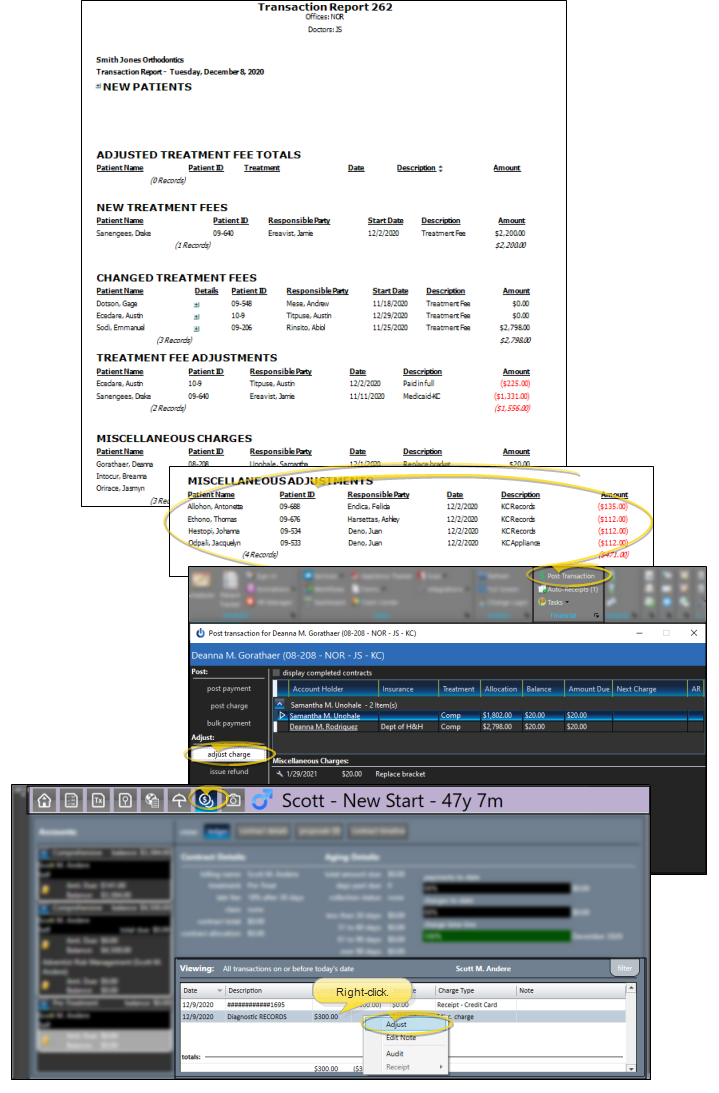The width and height of the screenshot is (719, 1093).
Task: Click adjust charge in Adjust section
Action: 229,754
